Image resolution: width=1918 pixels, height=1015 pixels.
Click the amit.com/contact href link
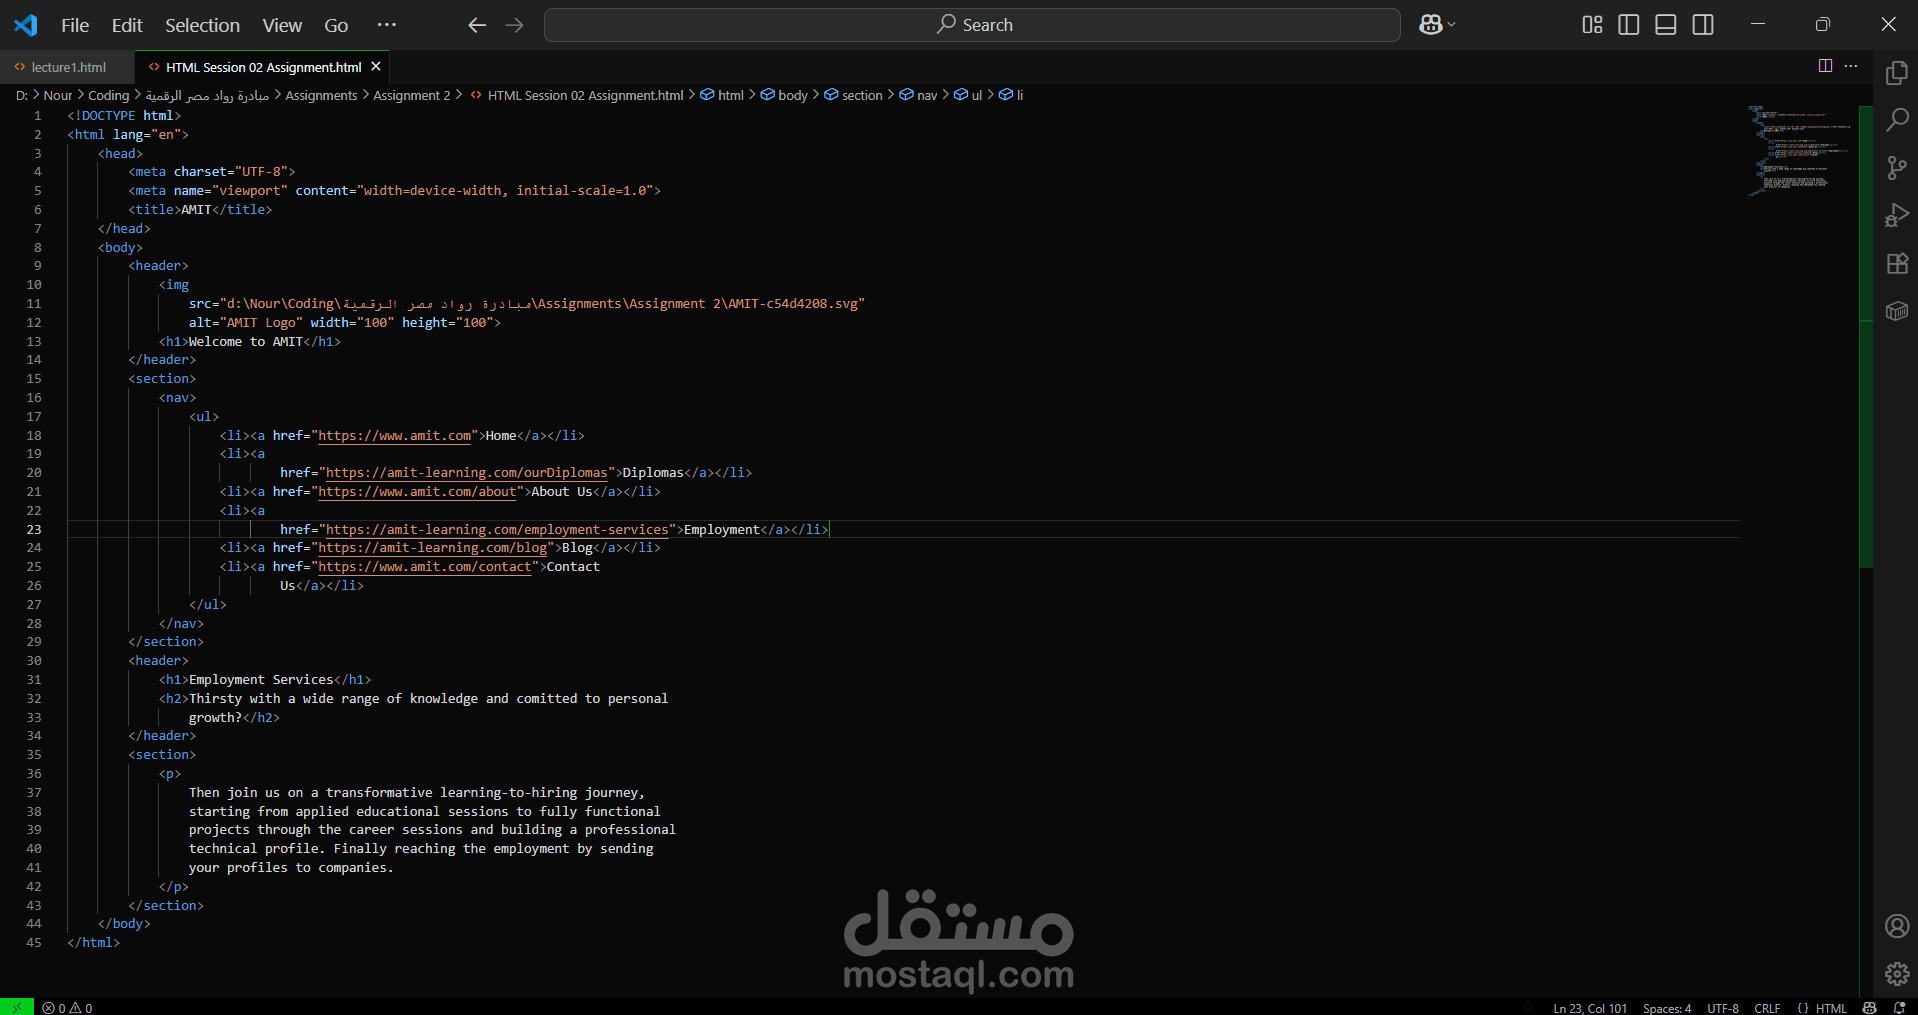[x=425, y=567]
